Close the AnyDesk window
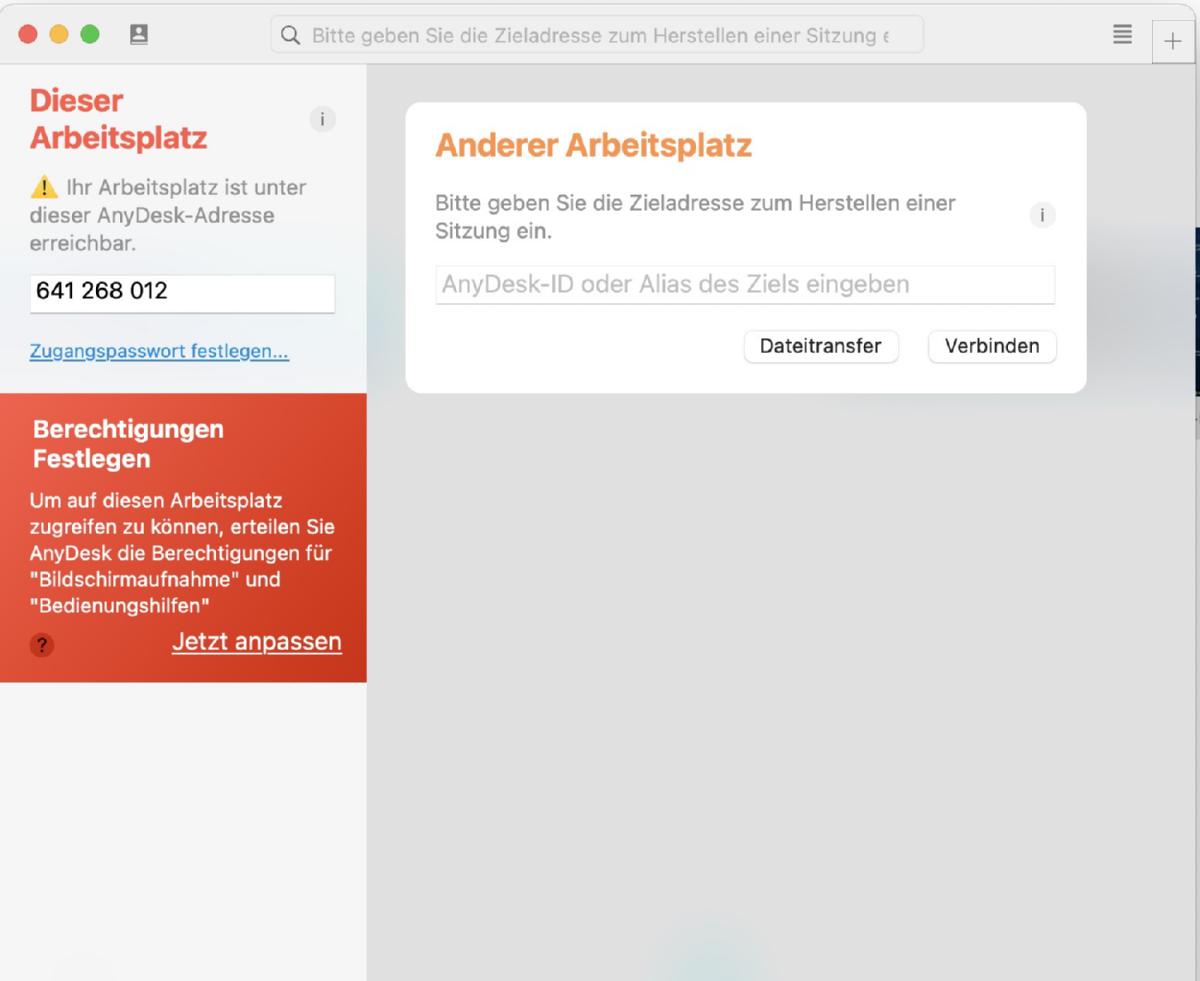 pyautogui.click(x=28, y=34)
